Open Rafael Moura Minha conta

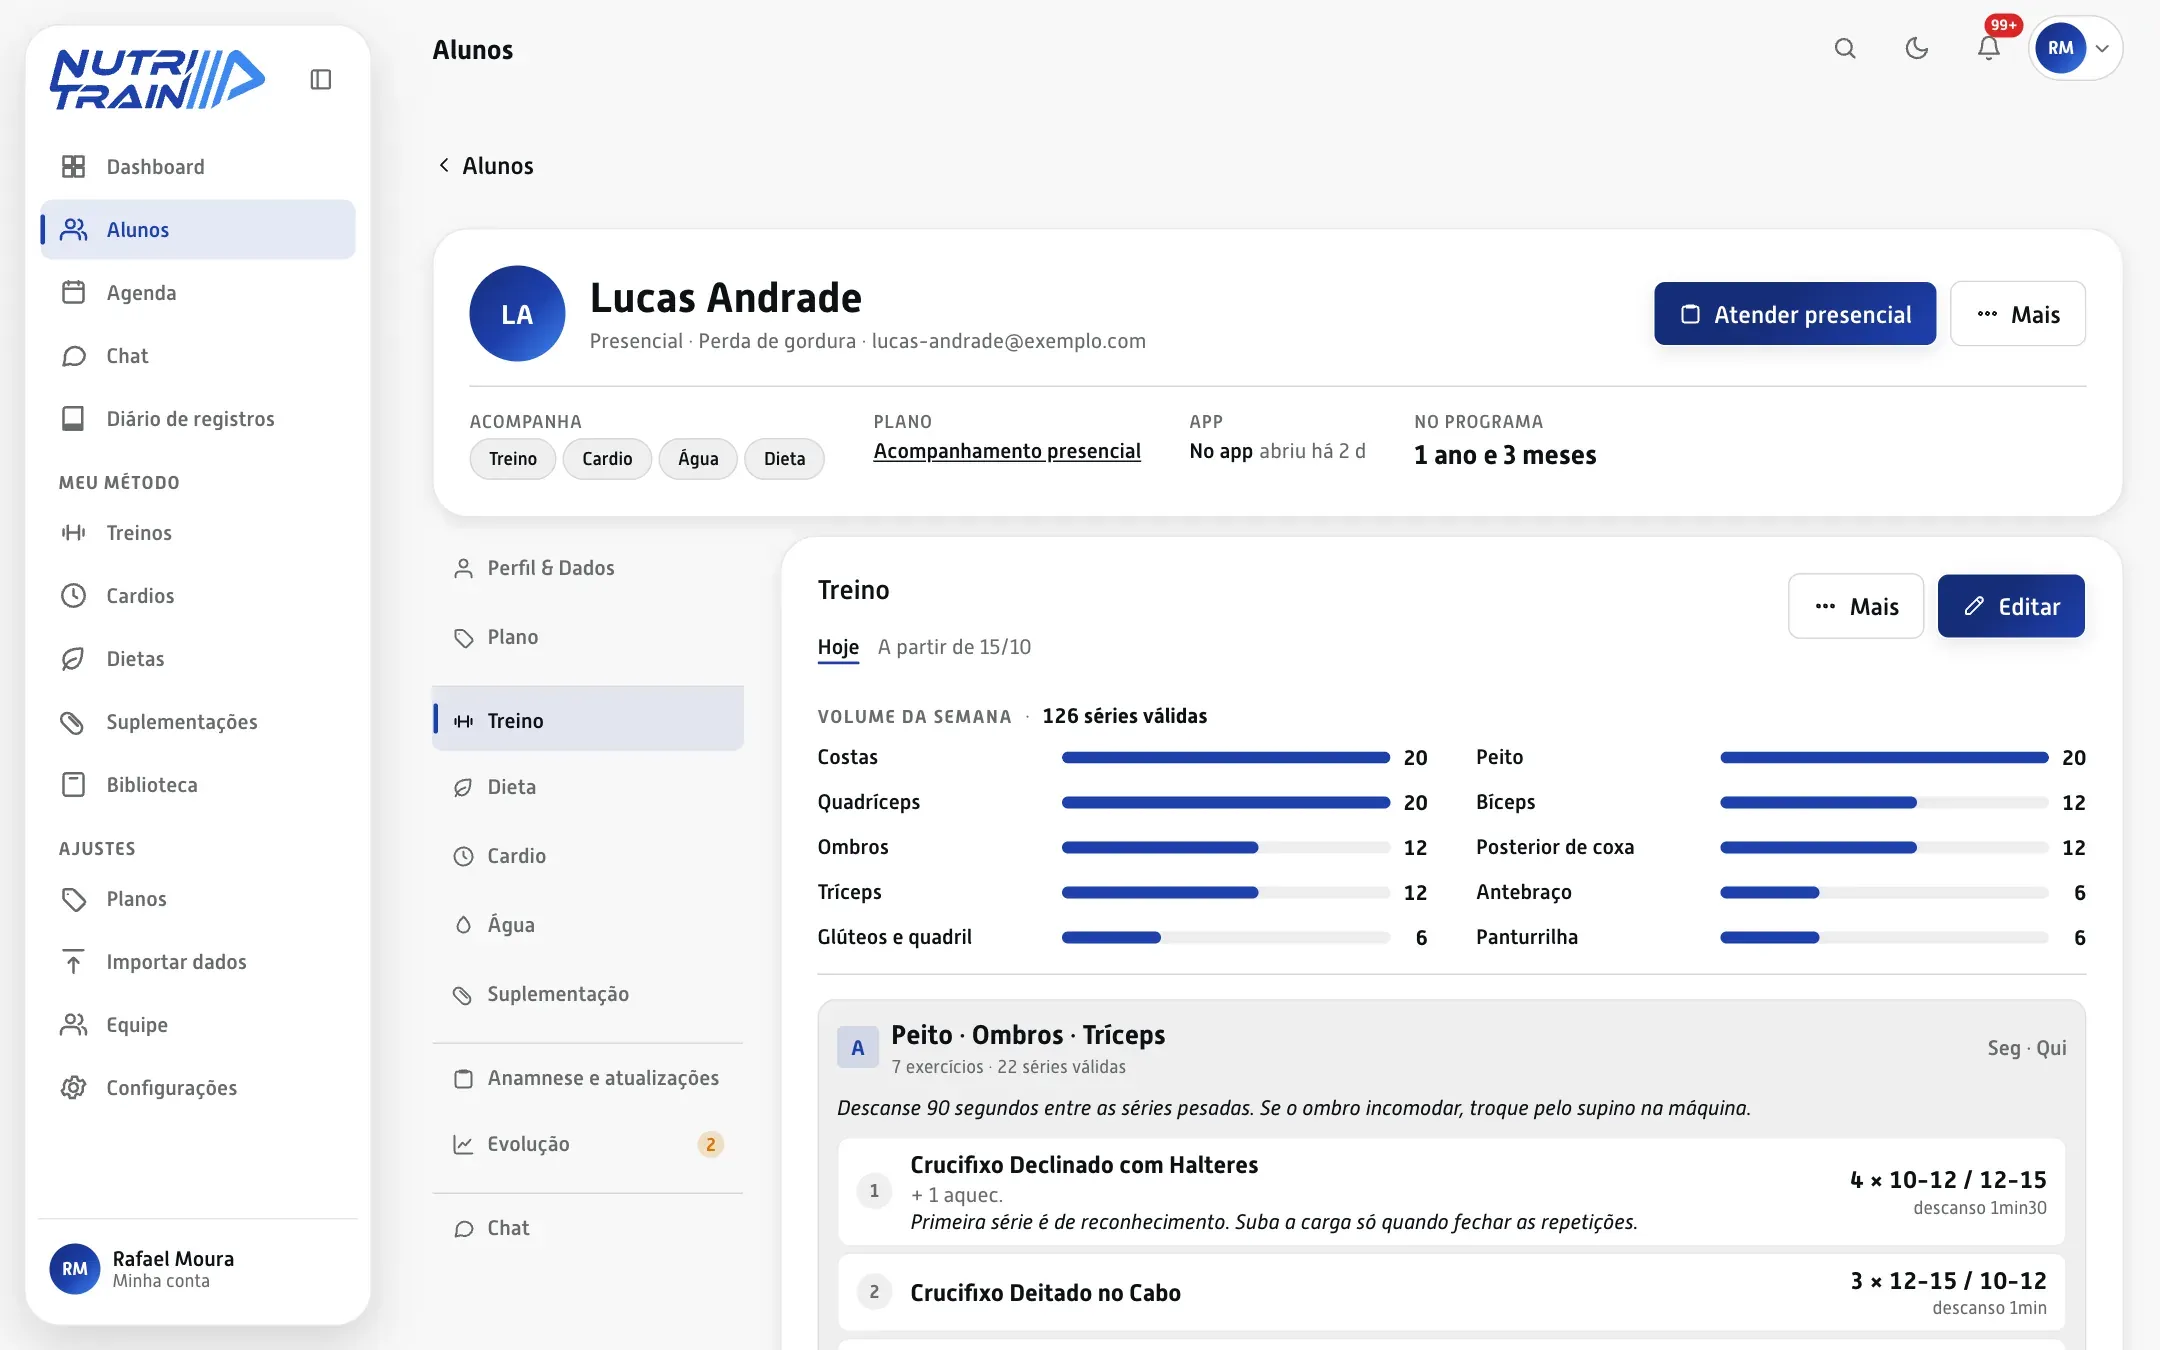pyautogui.click(x=197, y=1269)
